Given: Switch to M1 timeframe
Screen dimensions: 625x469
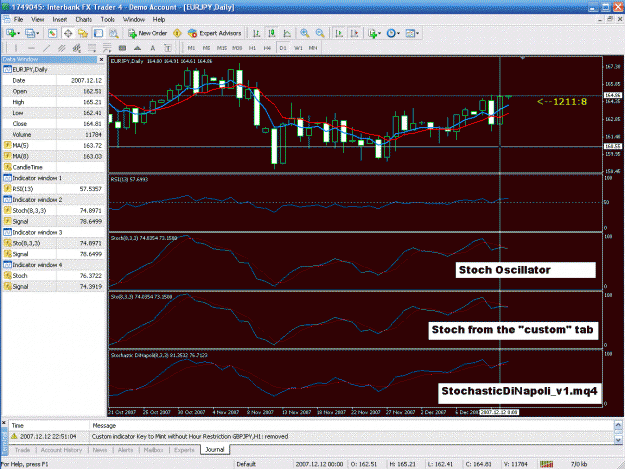Looking at the screenshot, I should pos(191,48).
